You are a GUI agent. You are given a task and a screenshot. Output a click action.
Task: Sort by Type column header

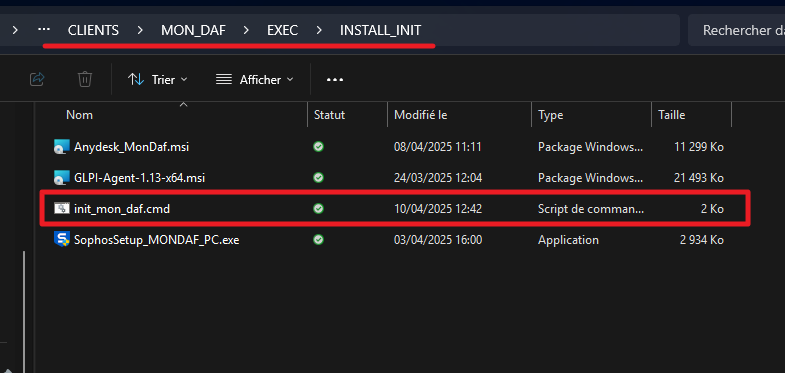point(550,115)
